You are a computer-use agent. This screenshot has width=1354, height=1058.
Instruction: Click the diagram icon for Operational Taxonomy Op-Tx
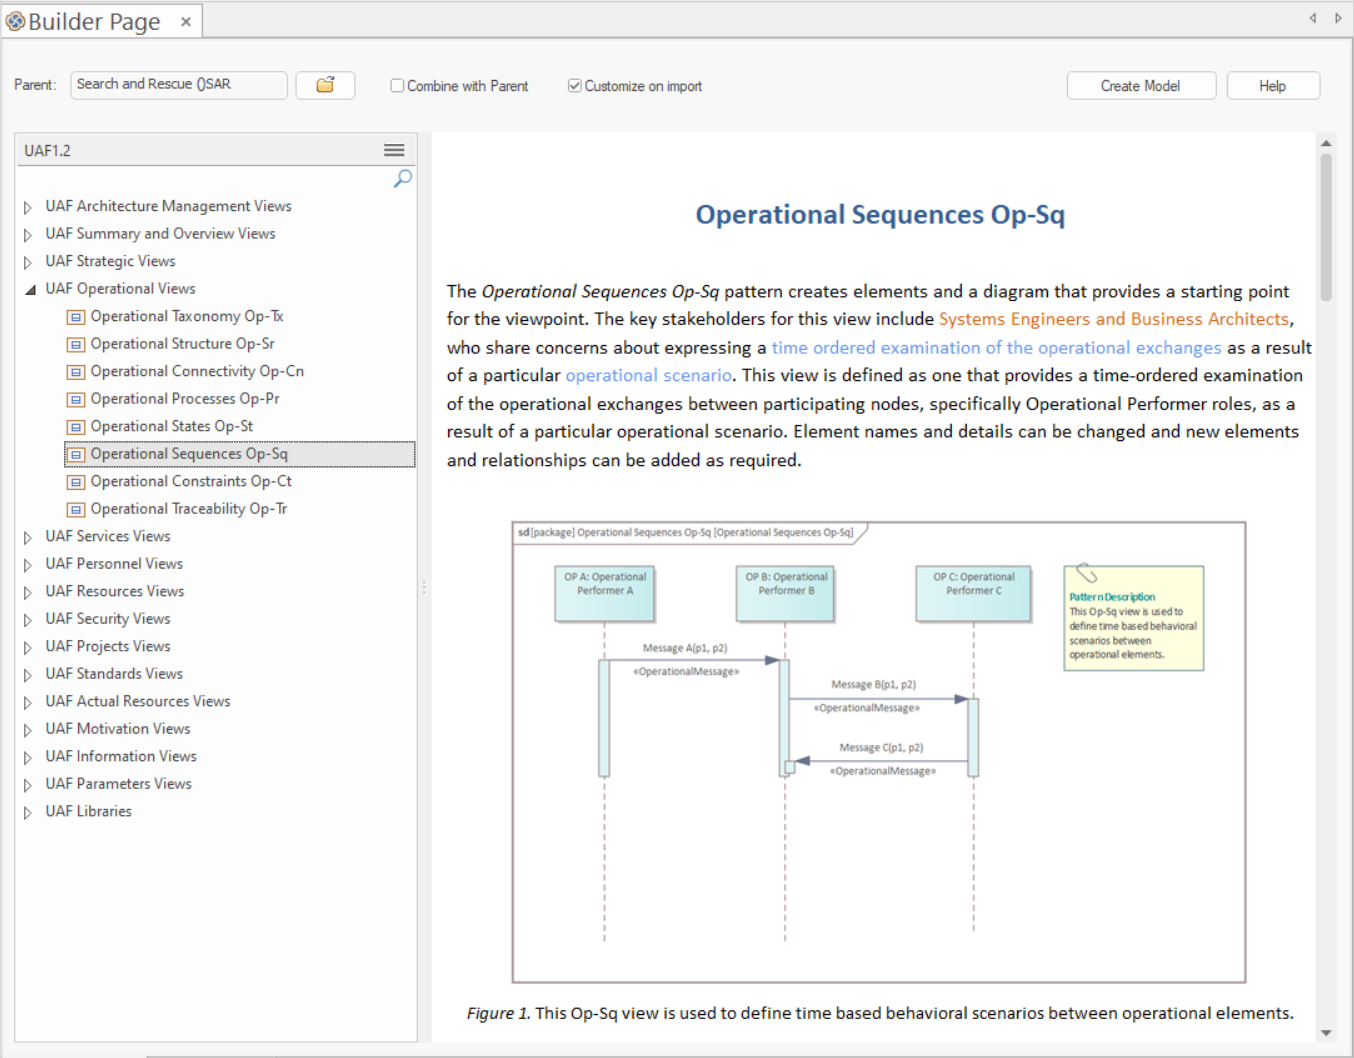click(x=76, y=317)
